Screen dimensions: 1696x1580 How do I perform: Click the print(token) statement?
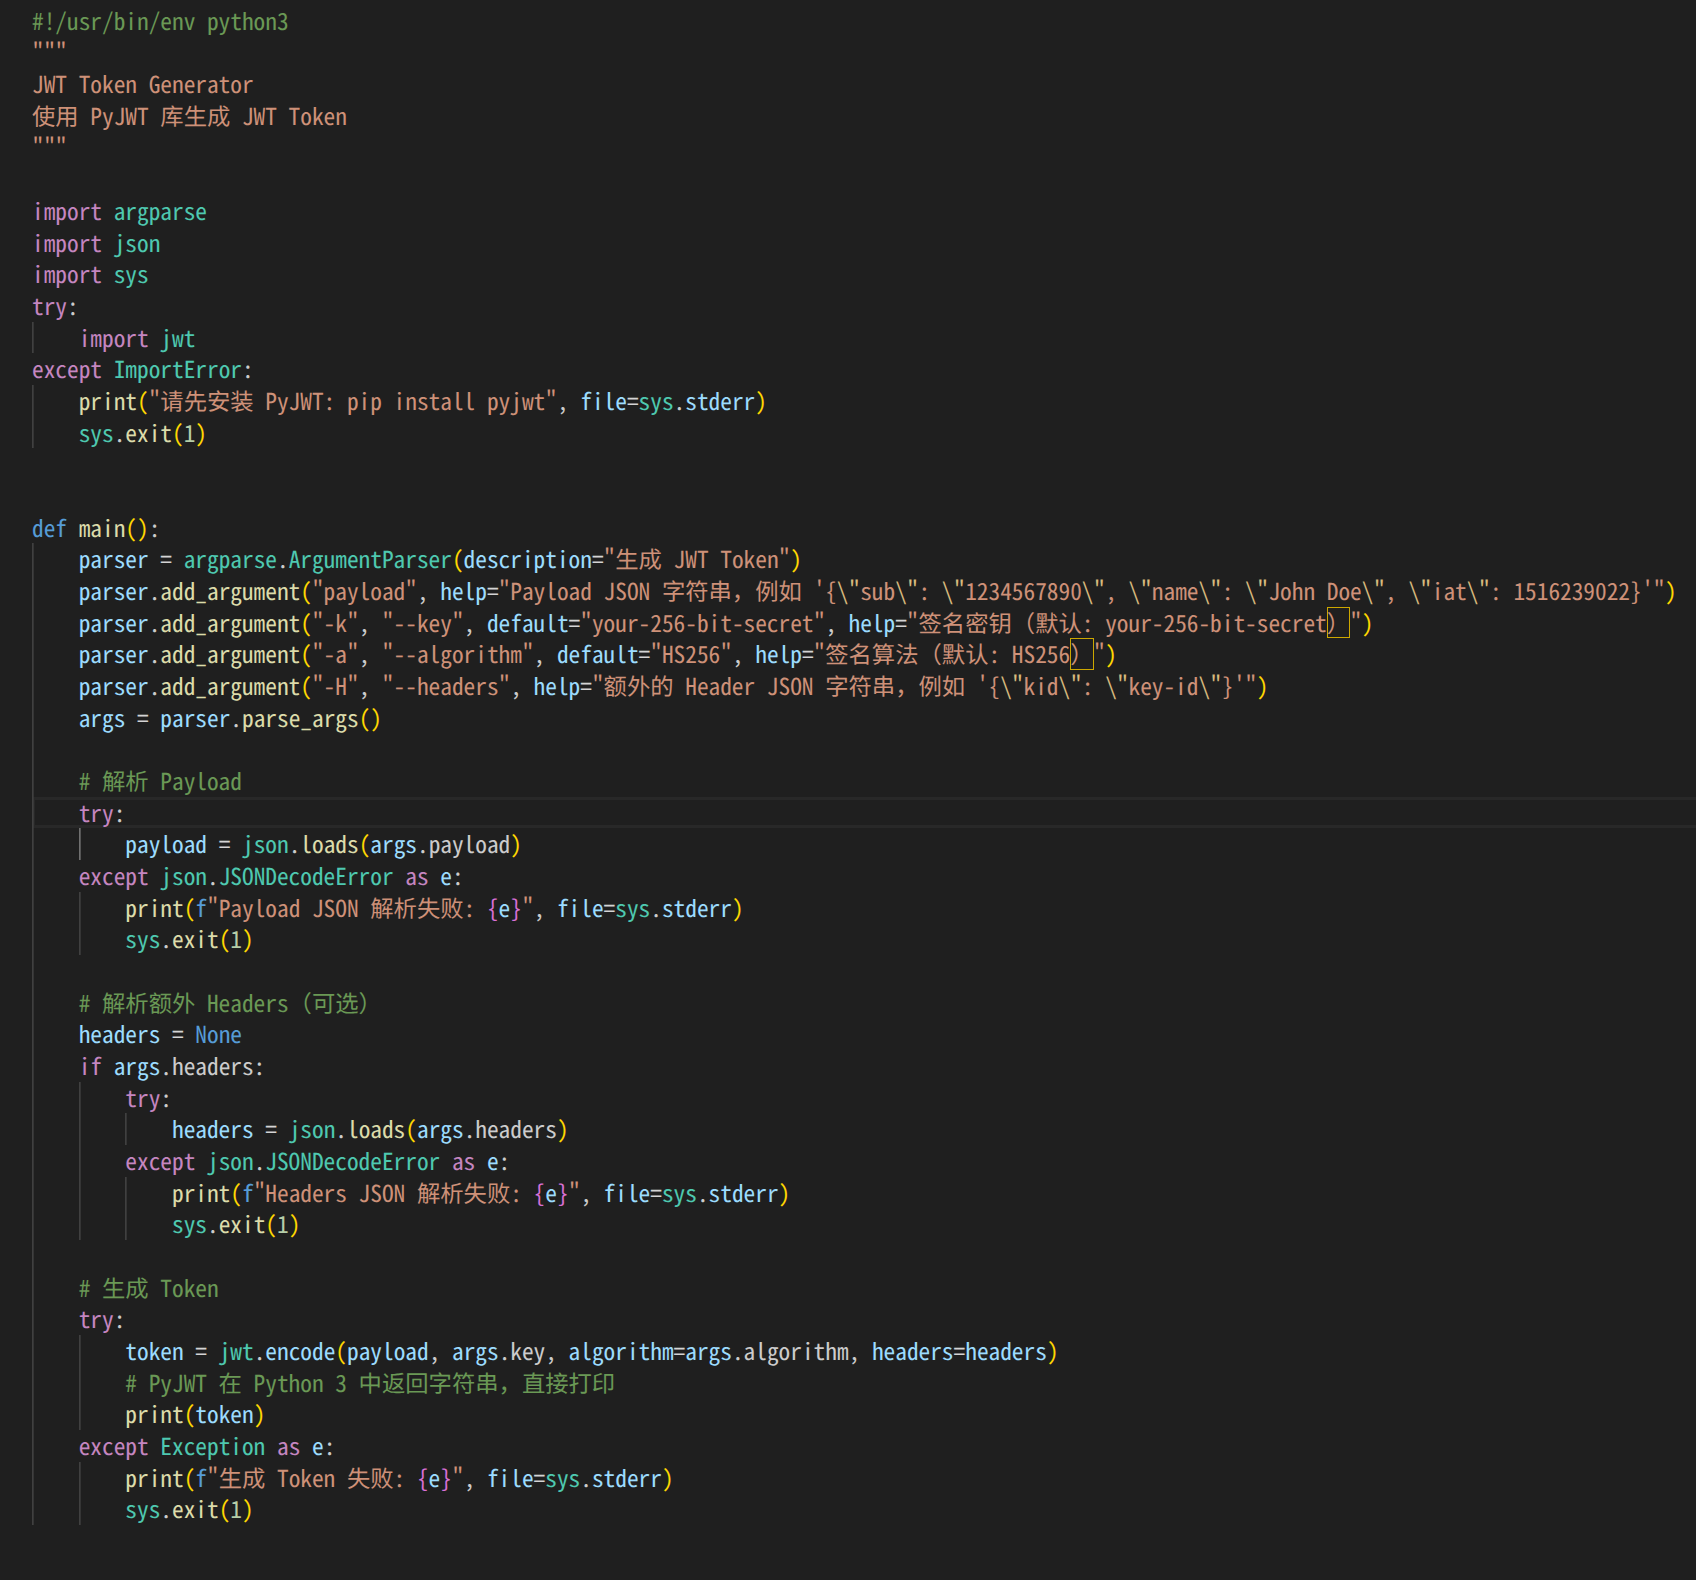(195, 1415)
